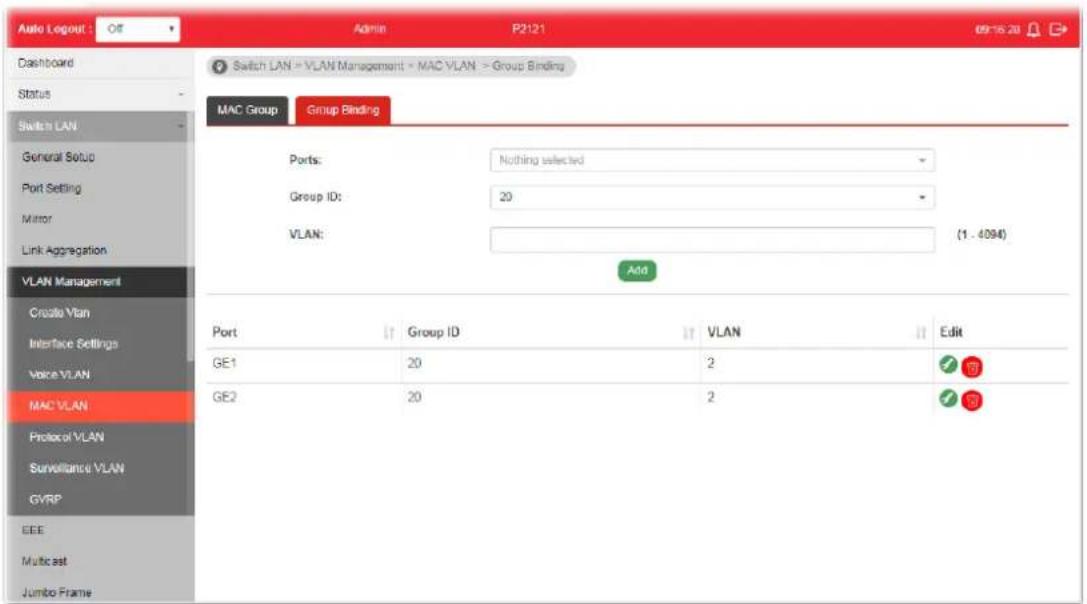The width and height of the screenshot is (1087, 604).
Task: Click Group ID 20 in GE1 row
Action: click(415, 363)
